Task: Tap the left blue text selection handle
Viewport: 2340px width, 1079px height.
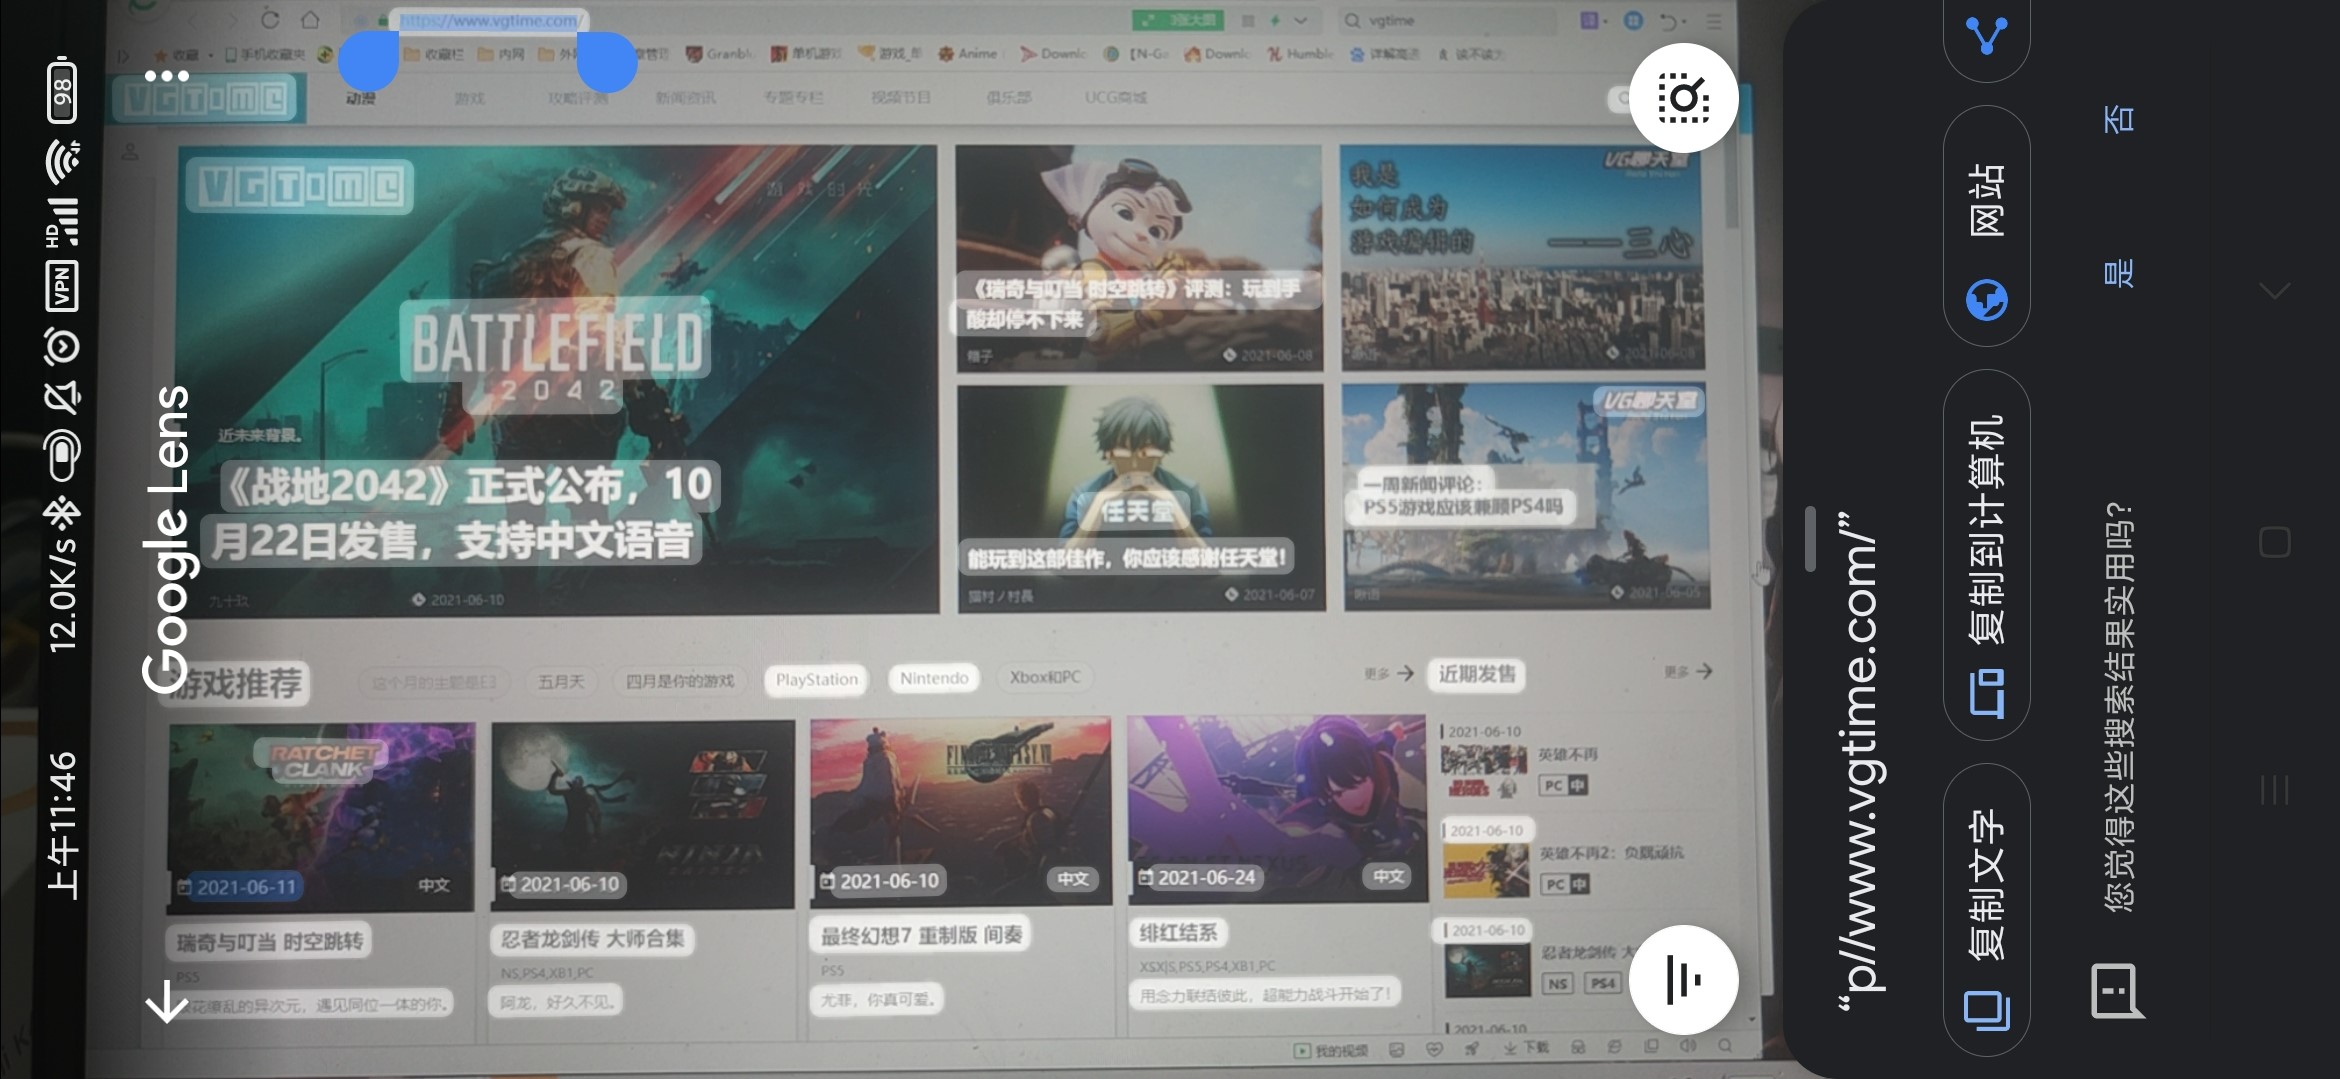Action: tap(368, 62)
